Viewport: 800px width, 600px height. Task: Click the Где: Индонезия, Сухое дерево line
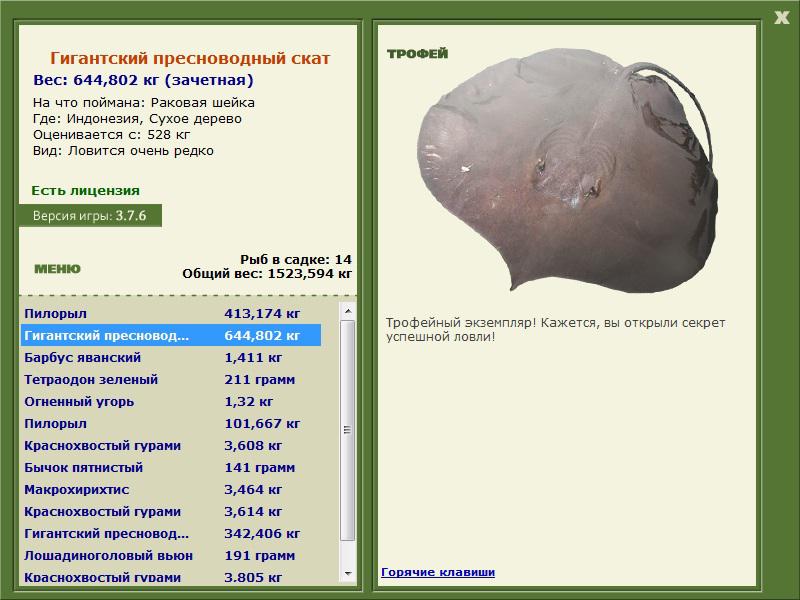pos(137,119)
